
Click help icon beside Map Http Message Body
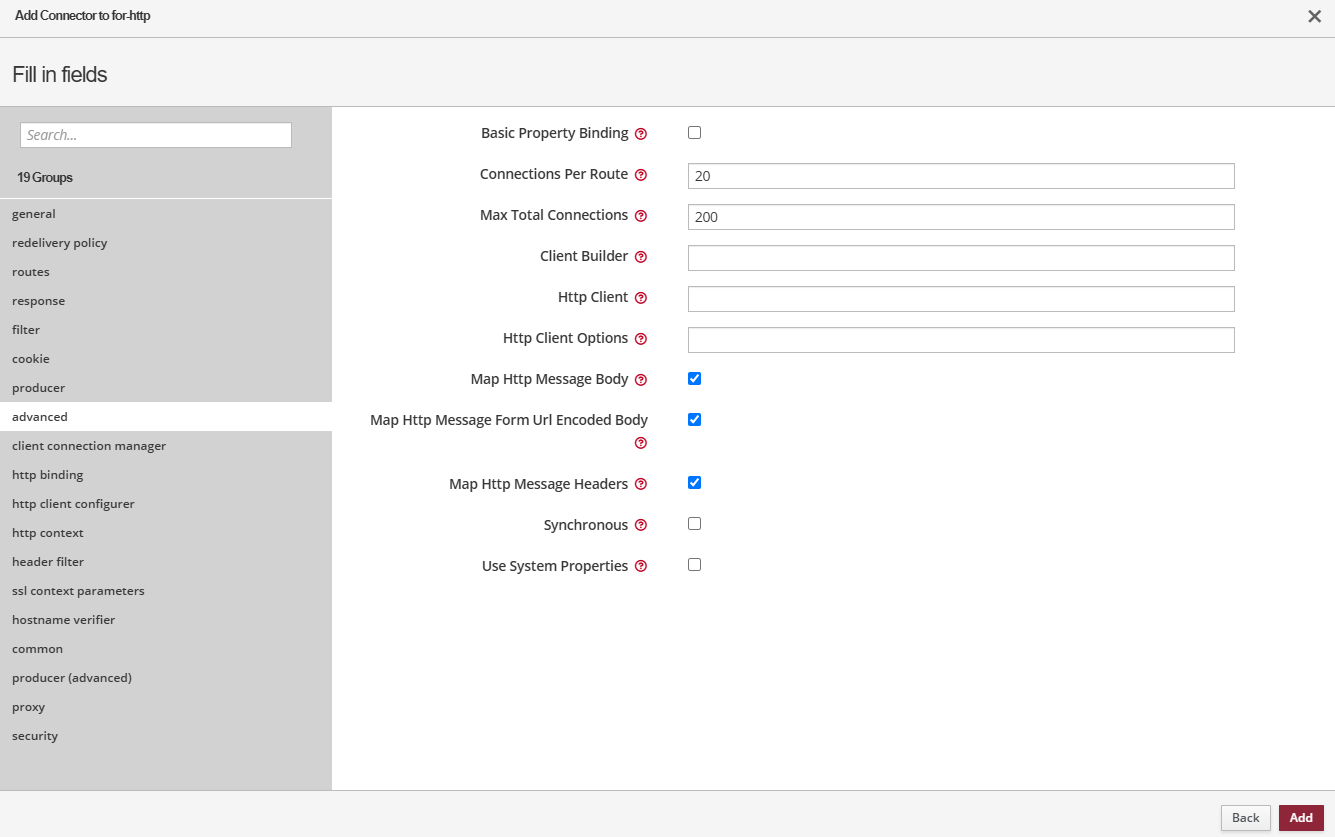(641, 380)
